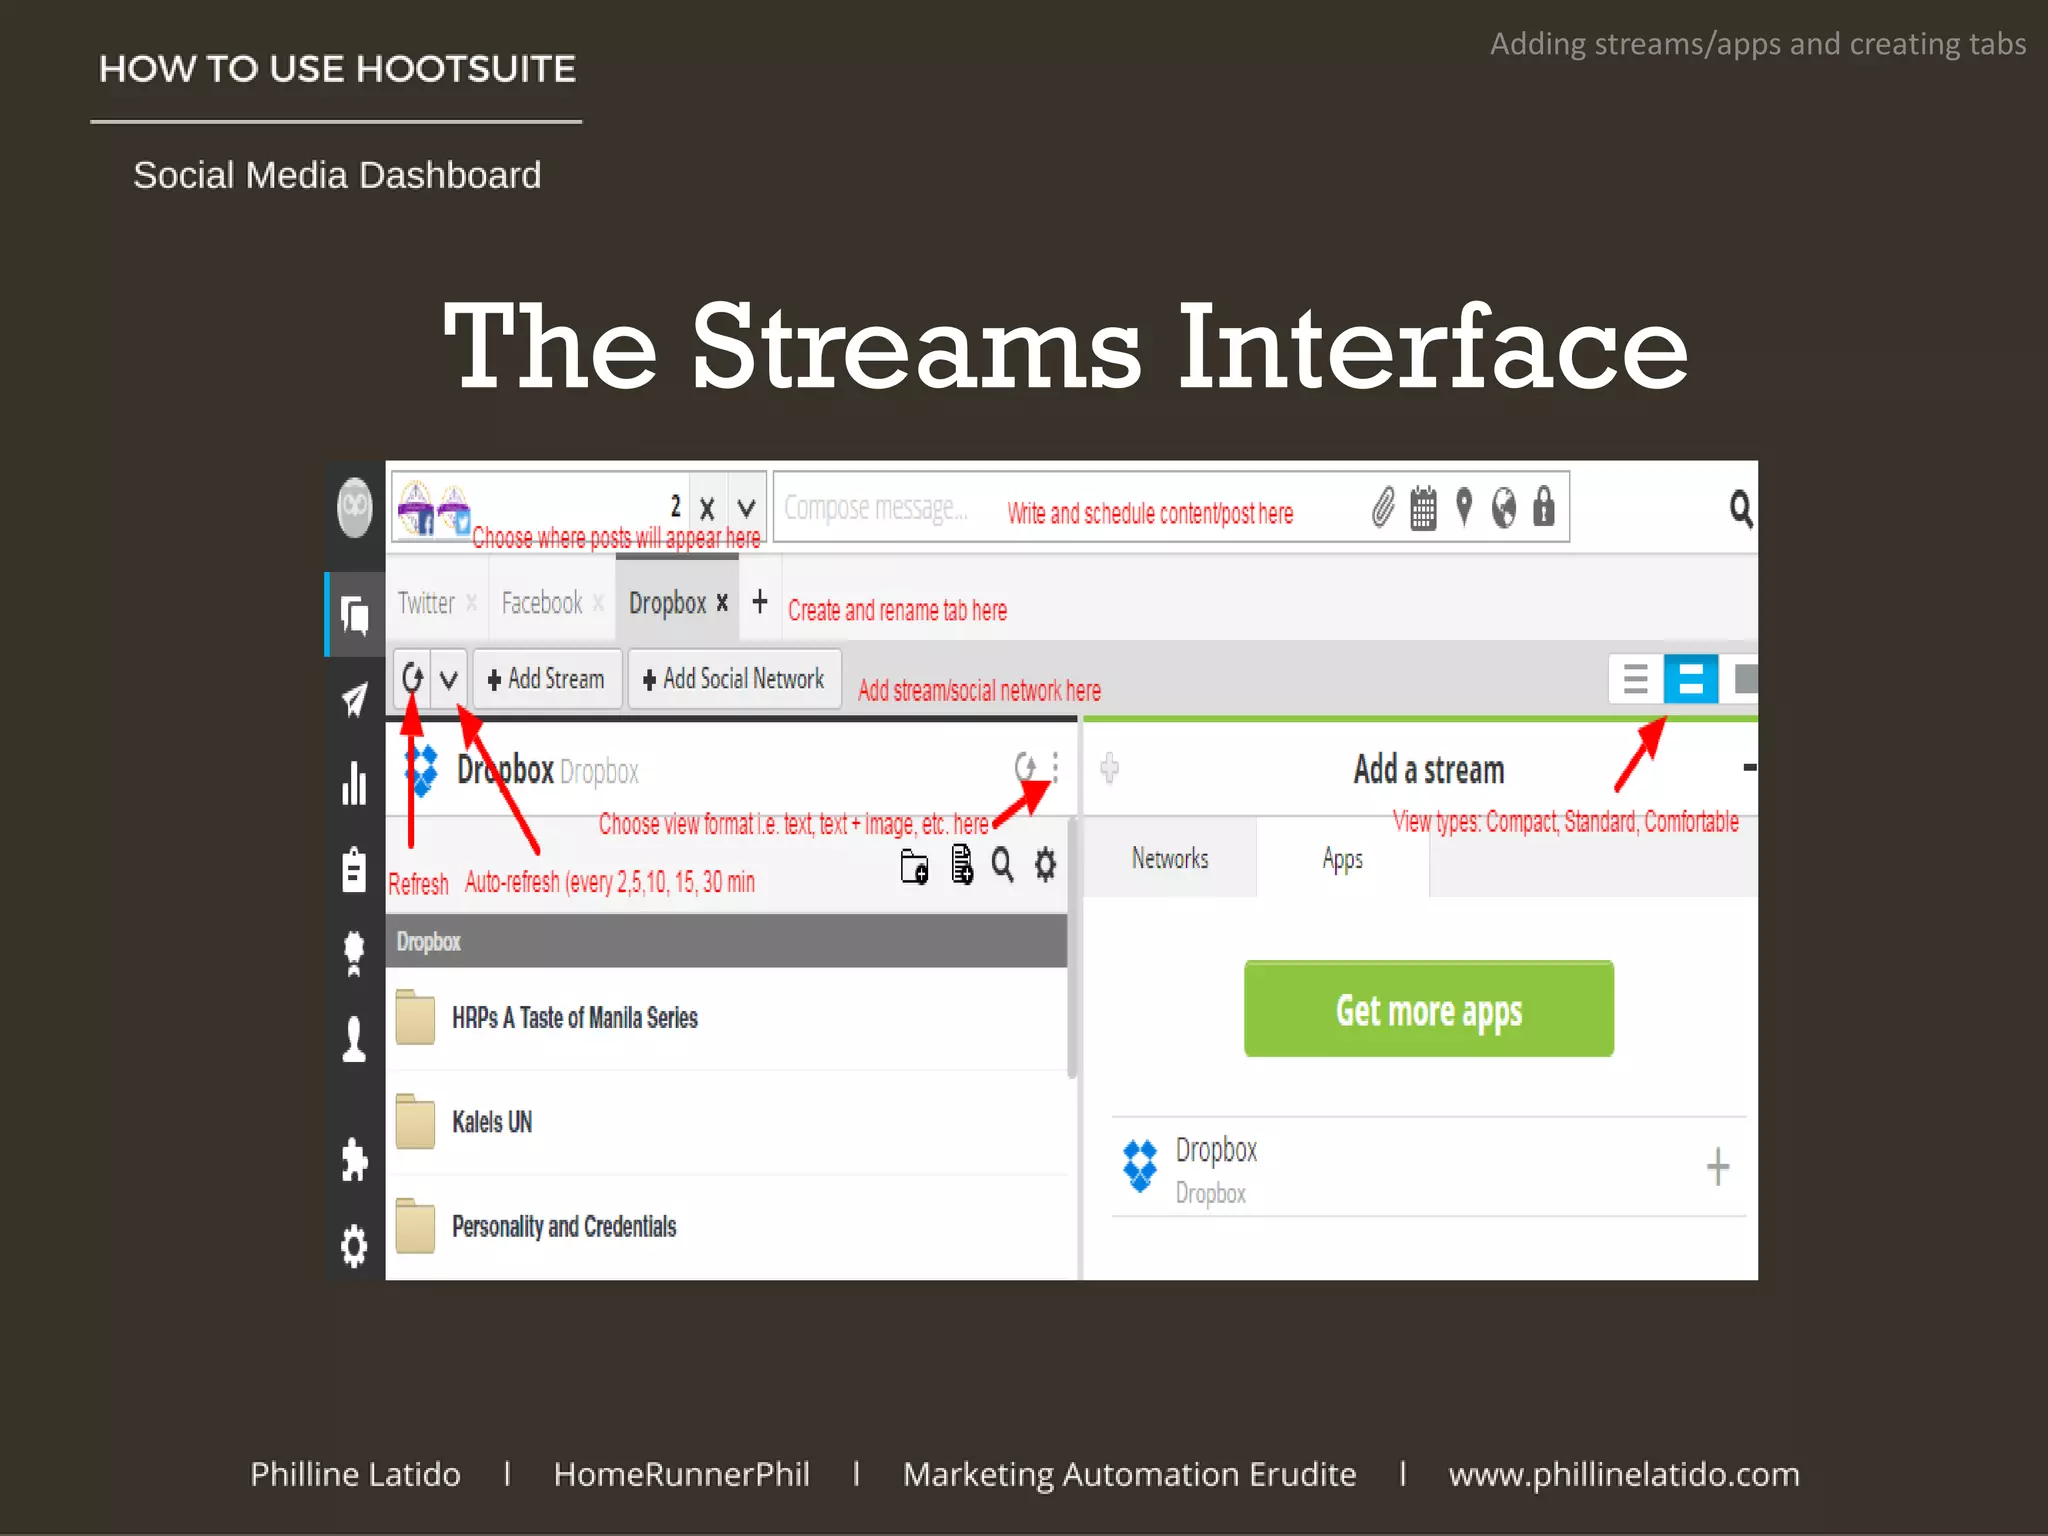This screenshot has height=1536, width=2048.
Task: Click the Dropbox app logo in the Apps list
Action: click(x=1140, y=1166)
